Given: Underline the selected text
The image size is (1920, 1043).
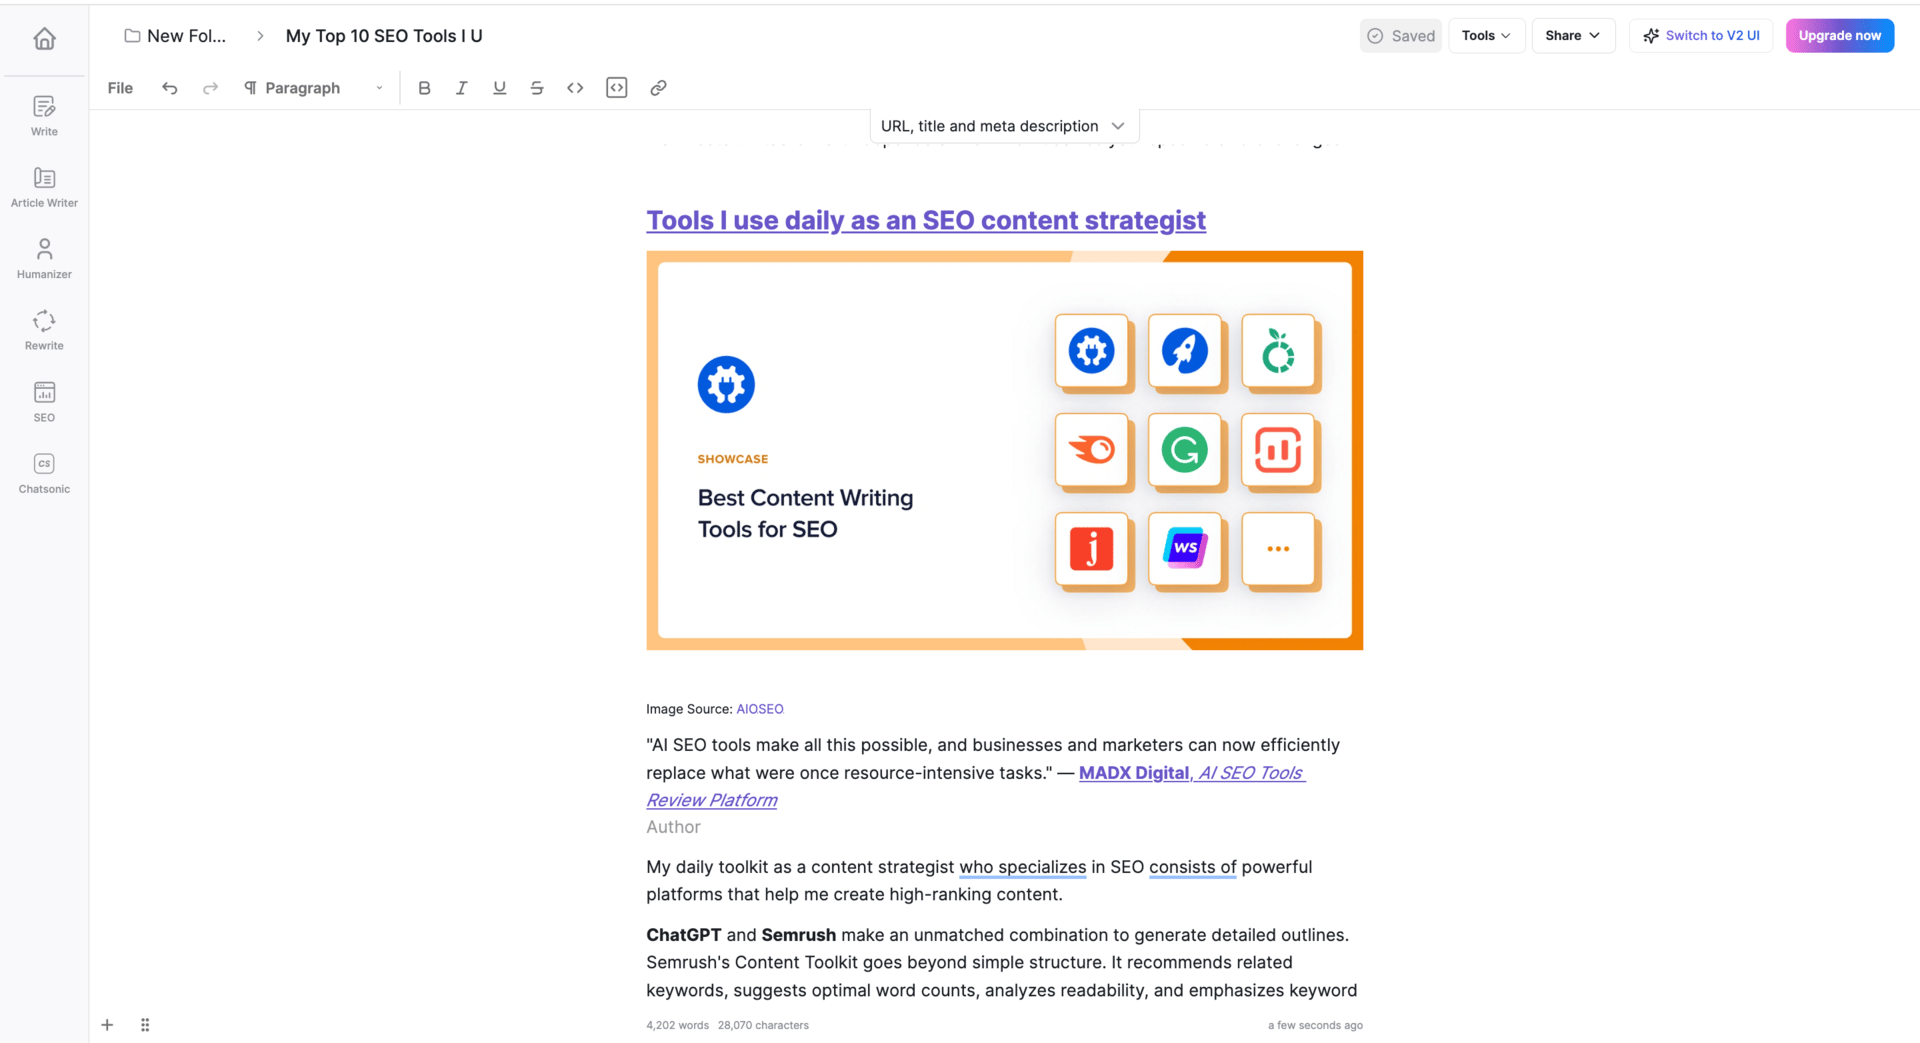Looking at the screenshot, I should (x=499, y=88).
